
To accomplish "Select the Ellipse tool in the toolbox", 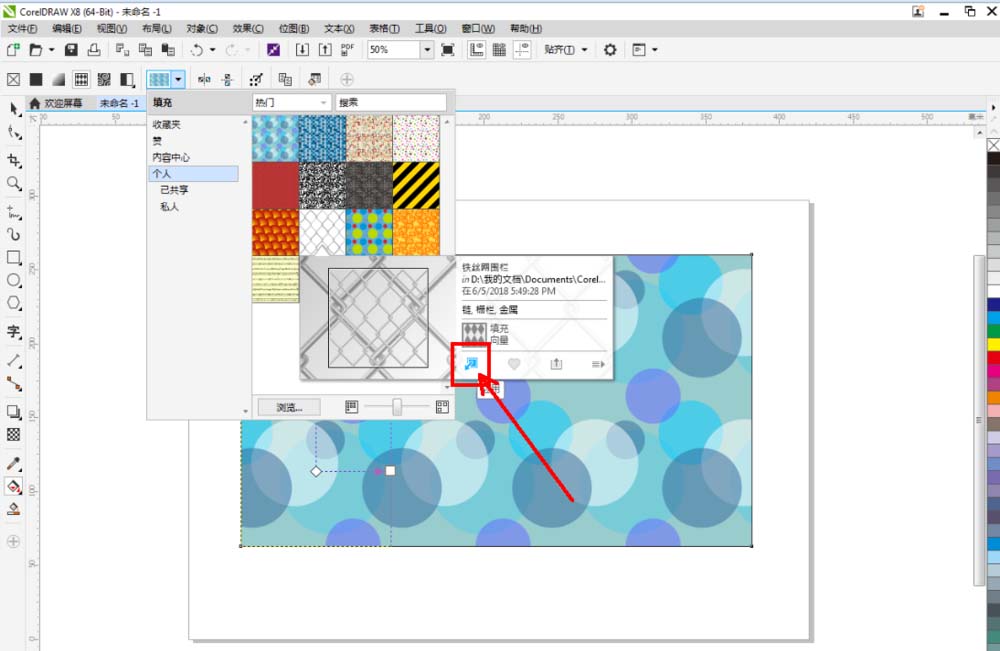I will (x=14, y=281).
